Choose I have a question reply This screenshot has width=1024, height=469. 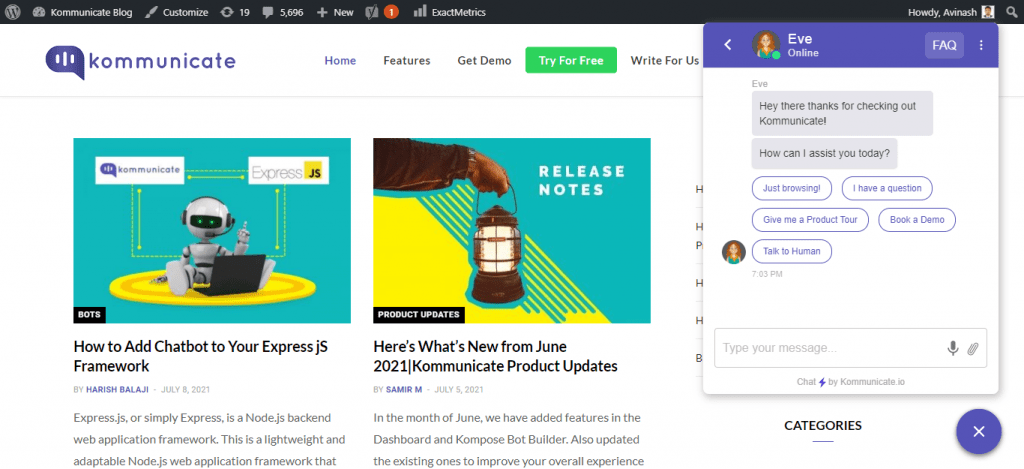[887, 188]
